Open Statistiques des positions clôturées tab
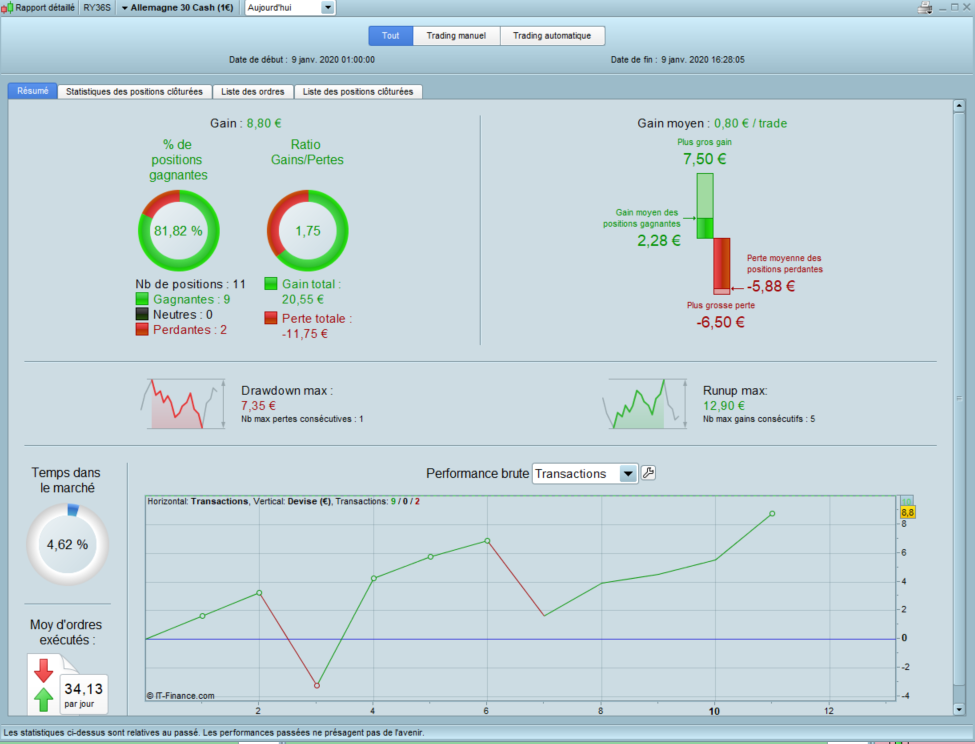This screenshot has width=975, height=744. point(134,91)
